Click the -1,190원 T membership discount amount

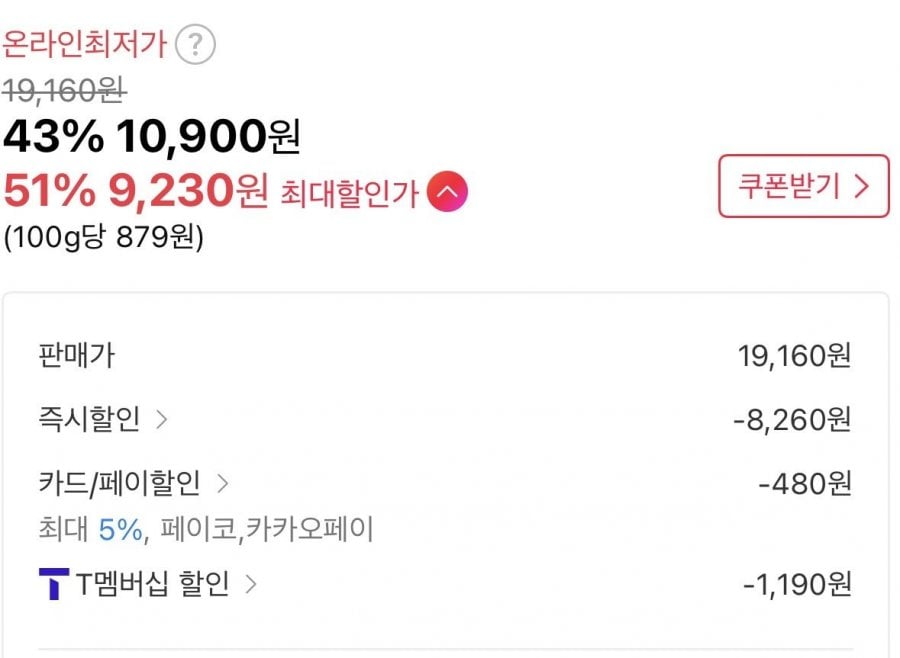796,584
